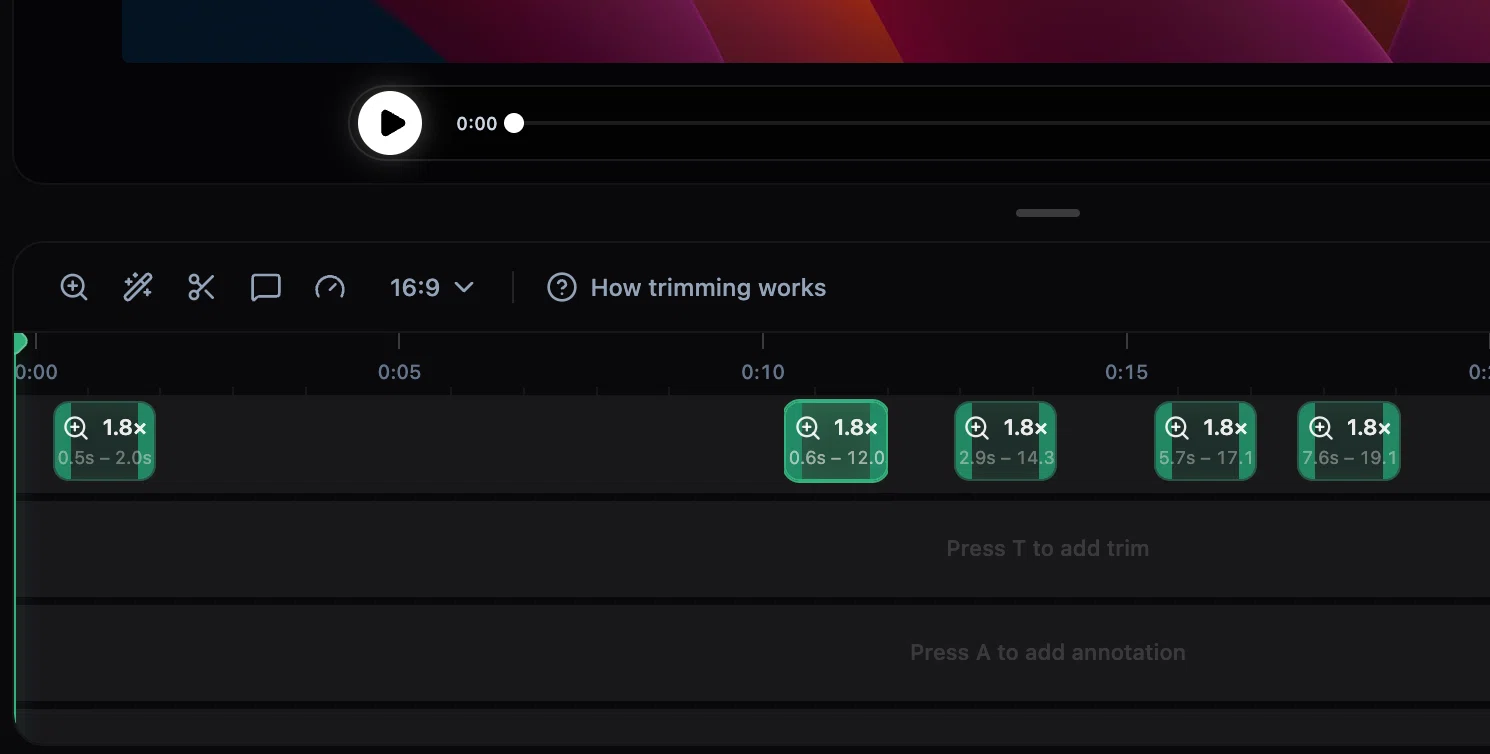Screen dimensions: 1490x754
Task: Click the green playhead marker at 0:00
Action: pos(18,344)
